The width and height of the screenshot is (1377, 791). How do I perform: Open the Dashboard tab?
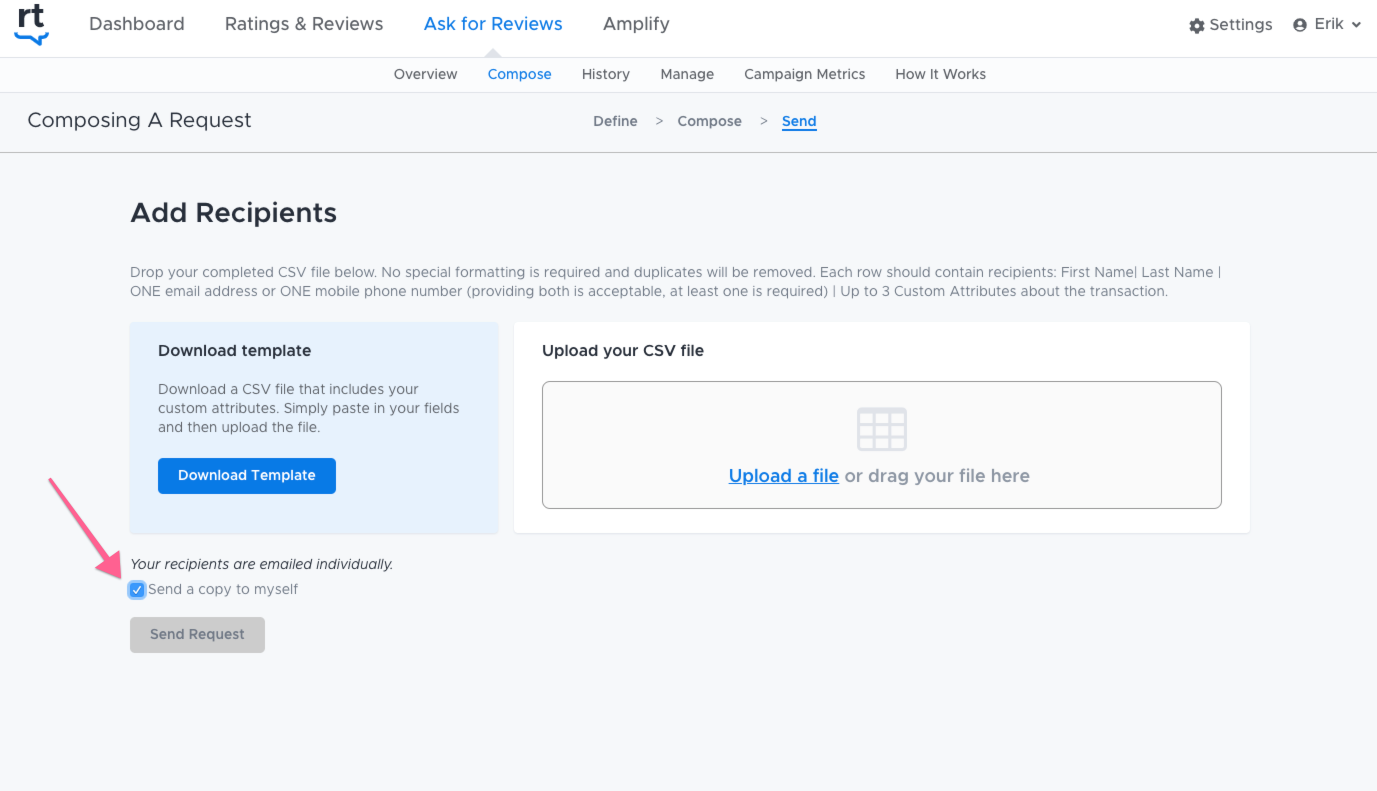pos(137,24)
